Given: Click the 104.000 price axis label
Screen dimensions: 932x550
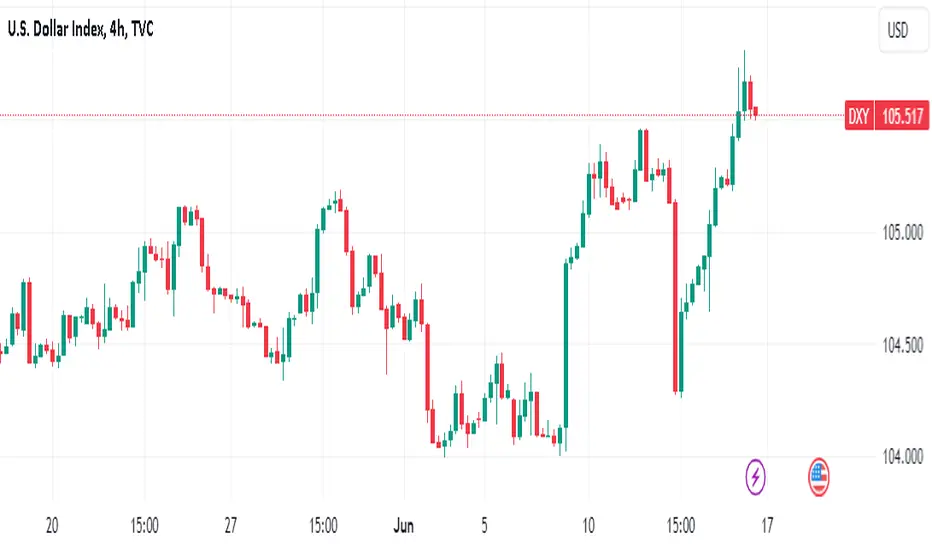Looking at the screenshot, I should click(x=902, y=457).
